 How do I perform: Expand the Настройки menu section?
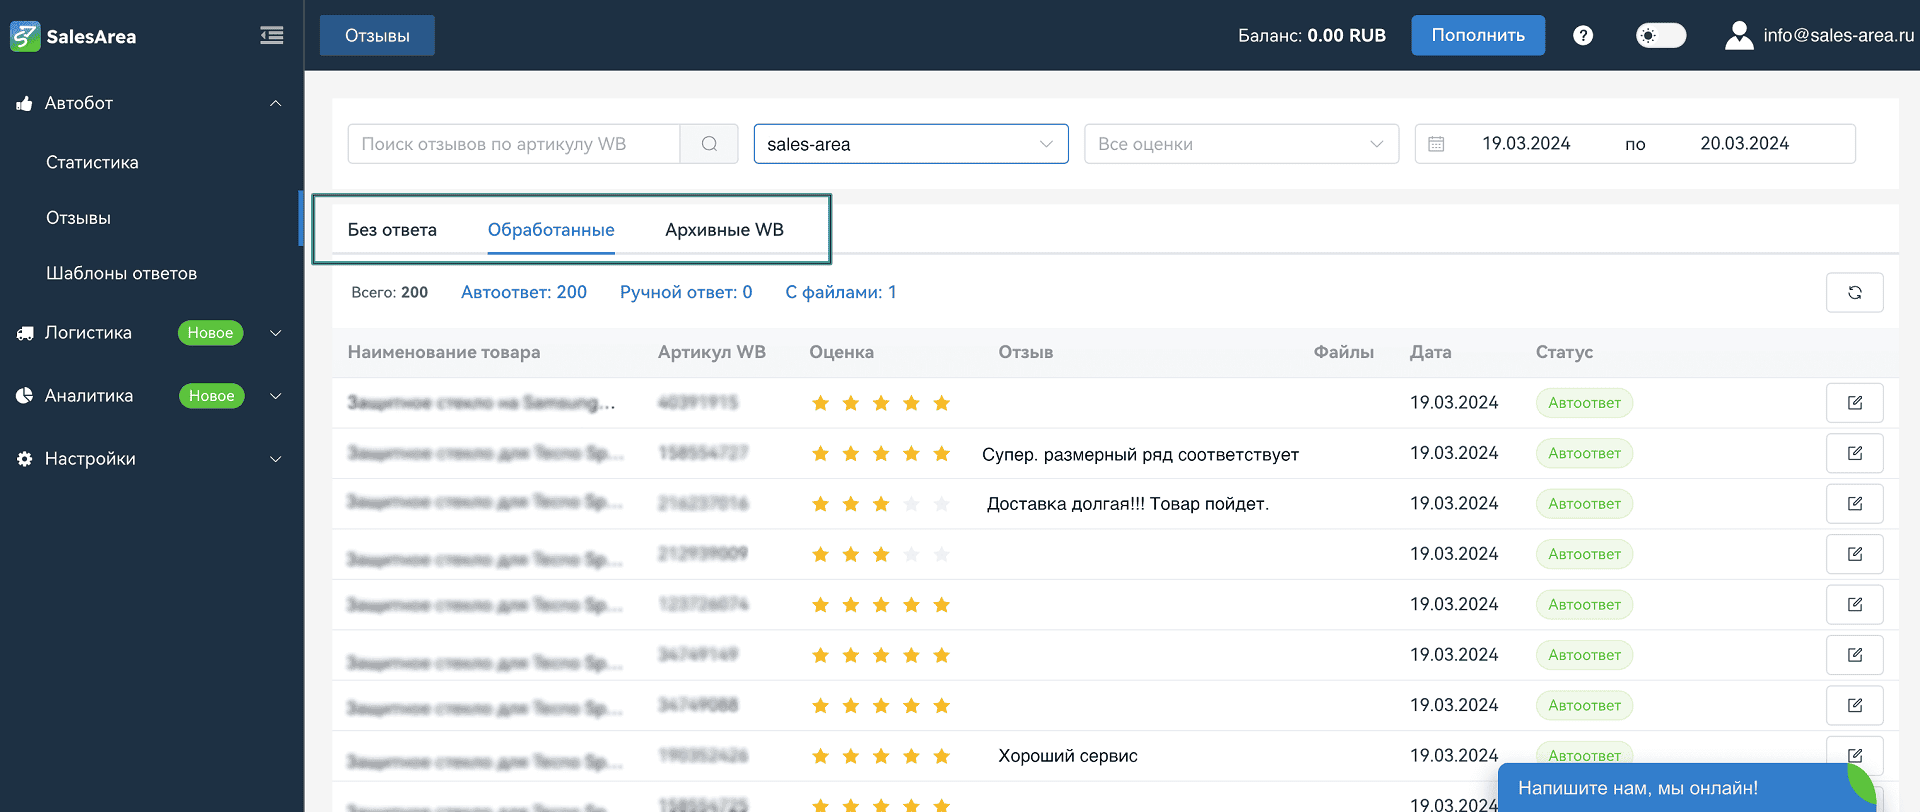tap(275, 459)
